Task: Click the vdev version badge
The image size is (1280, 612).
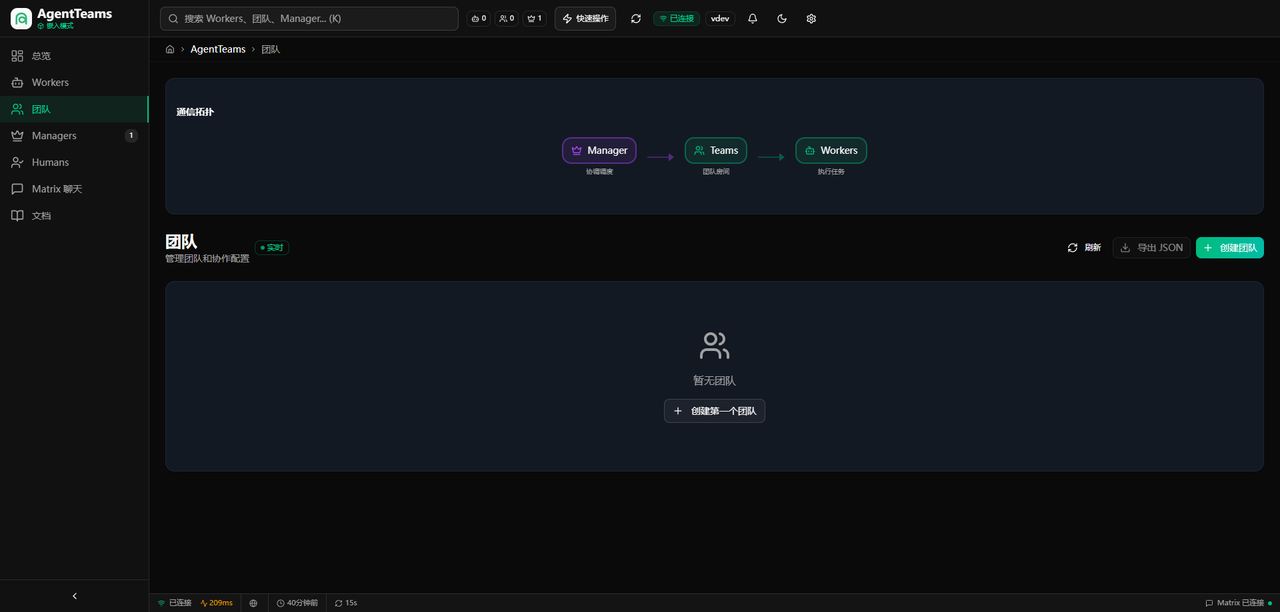Action: click(x=720, y=18)
